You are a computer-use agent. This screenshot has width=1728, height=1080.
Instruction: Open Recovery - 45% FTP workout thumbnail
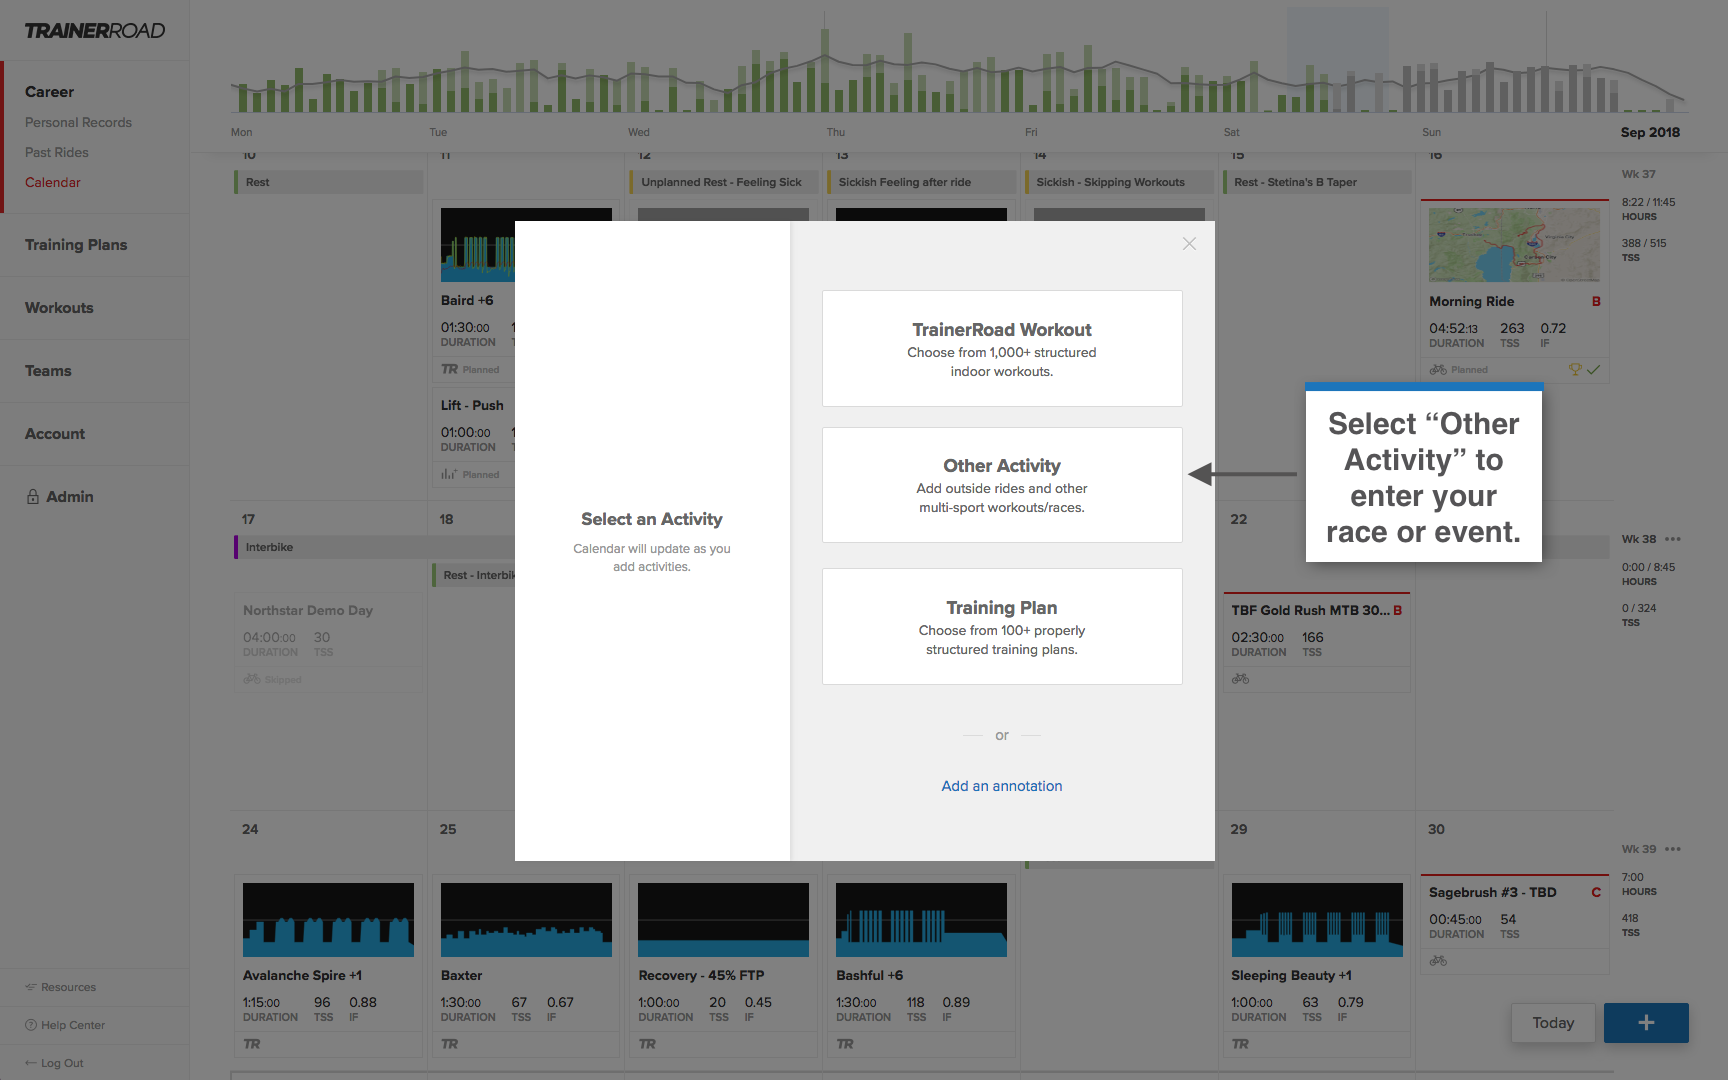pos(723,920)
